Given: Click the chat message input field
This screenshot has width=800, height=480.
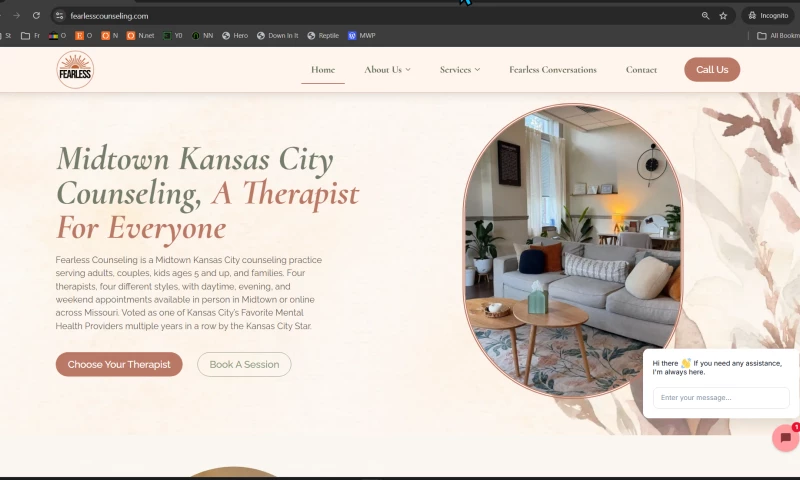Looking at the screenshot, I should [x=721, y=398].
